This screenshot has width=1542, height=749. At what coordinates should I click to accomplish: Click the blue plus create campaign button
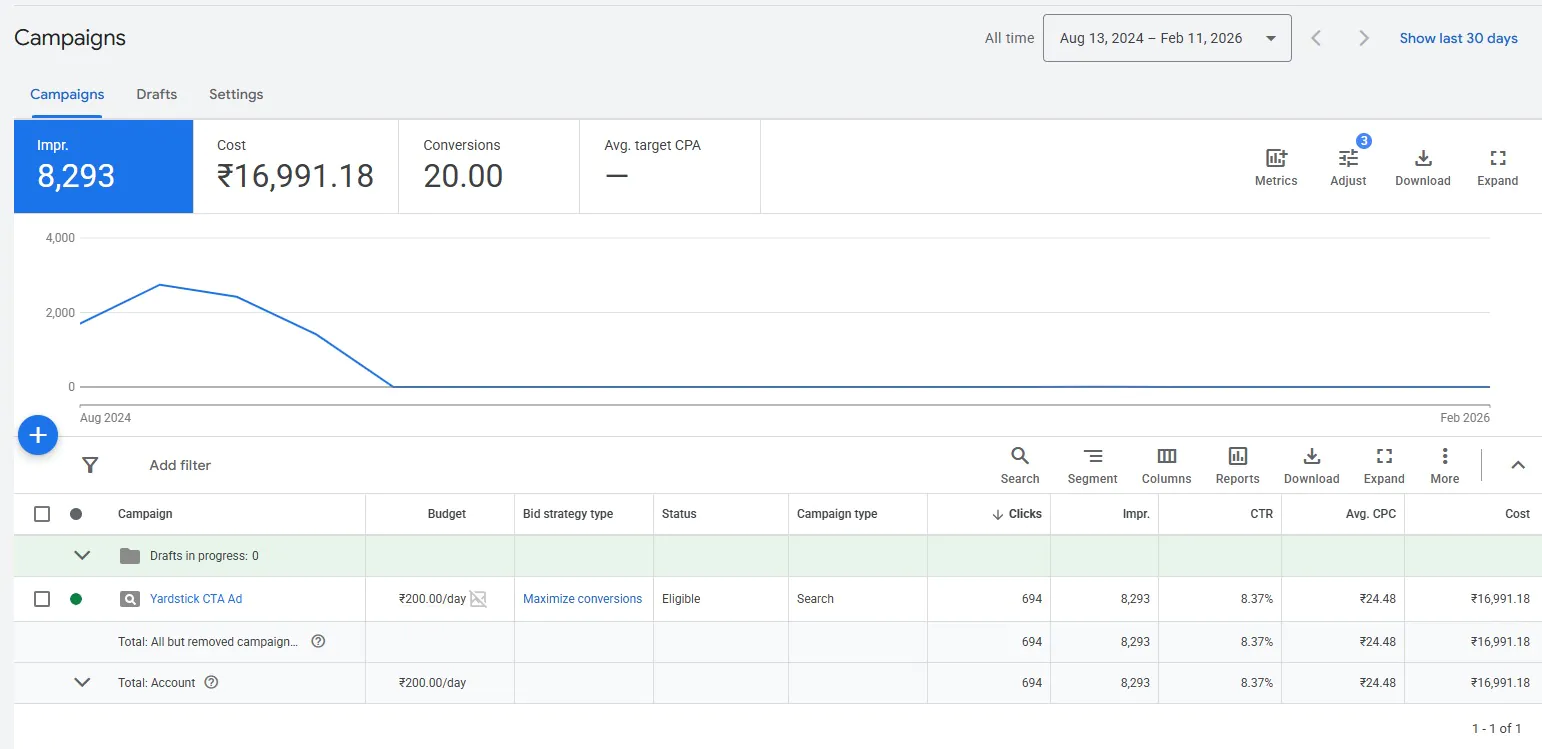(x=38, y=435)
